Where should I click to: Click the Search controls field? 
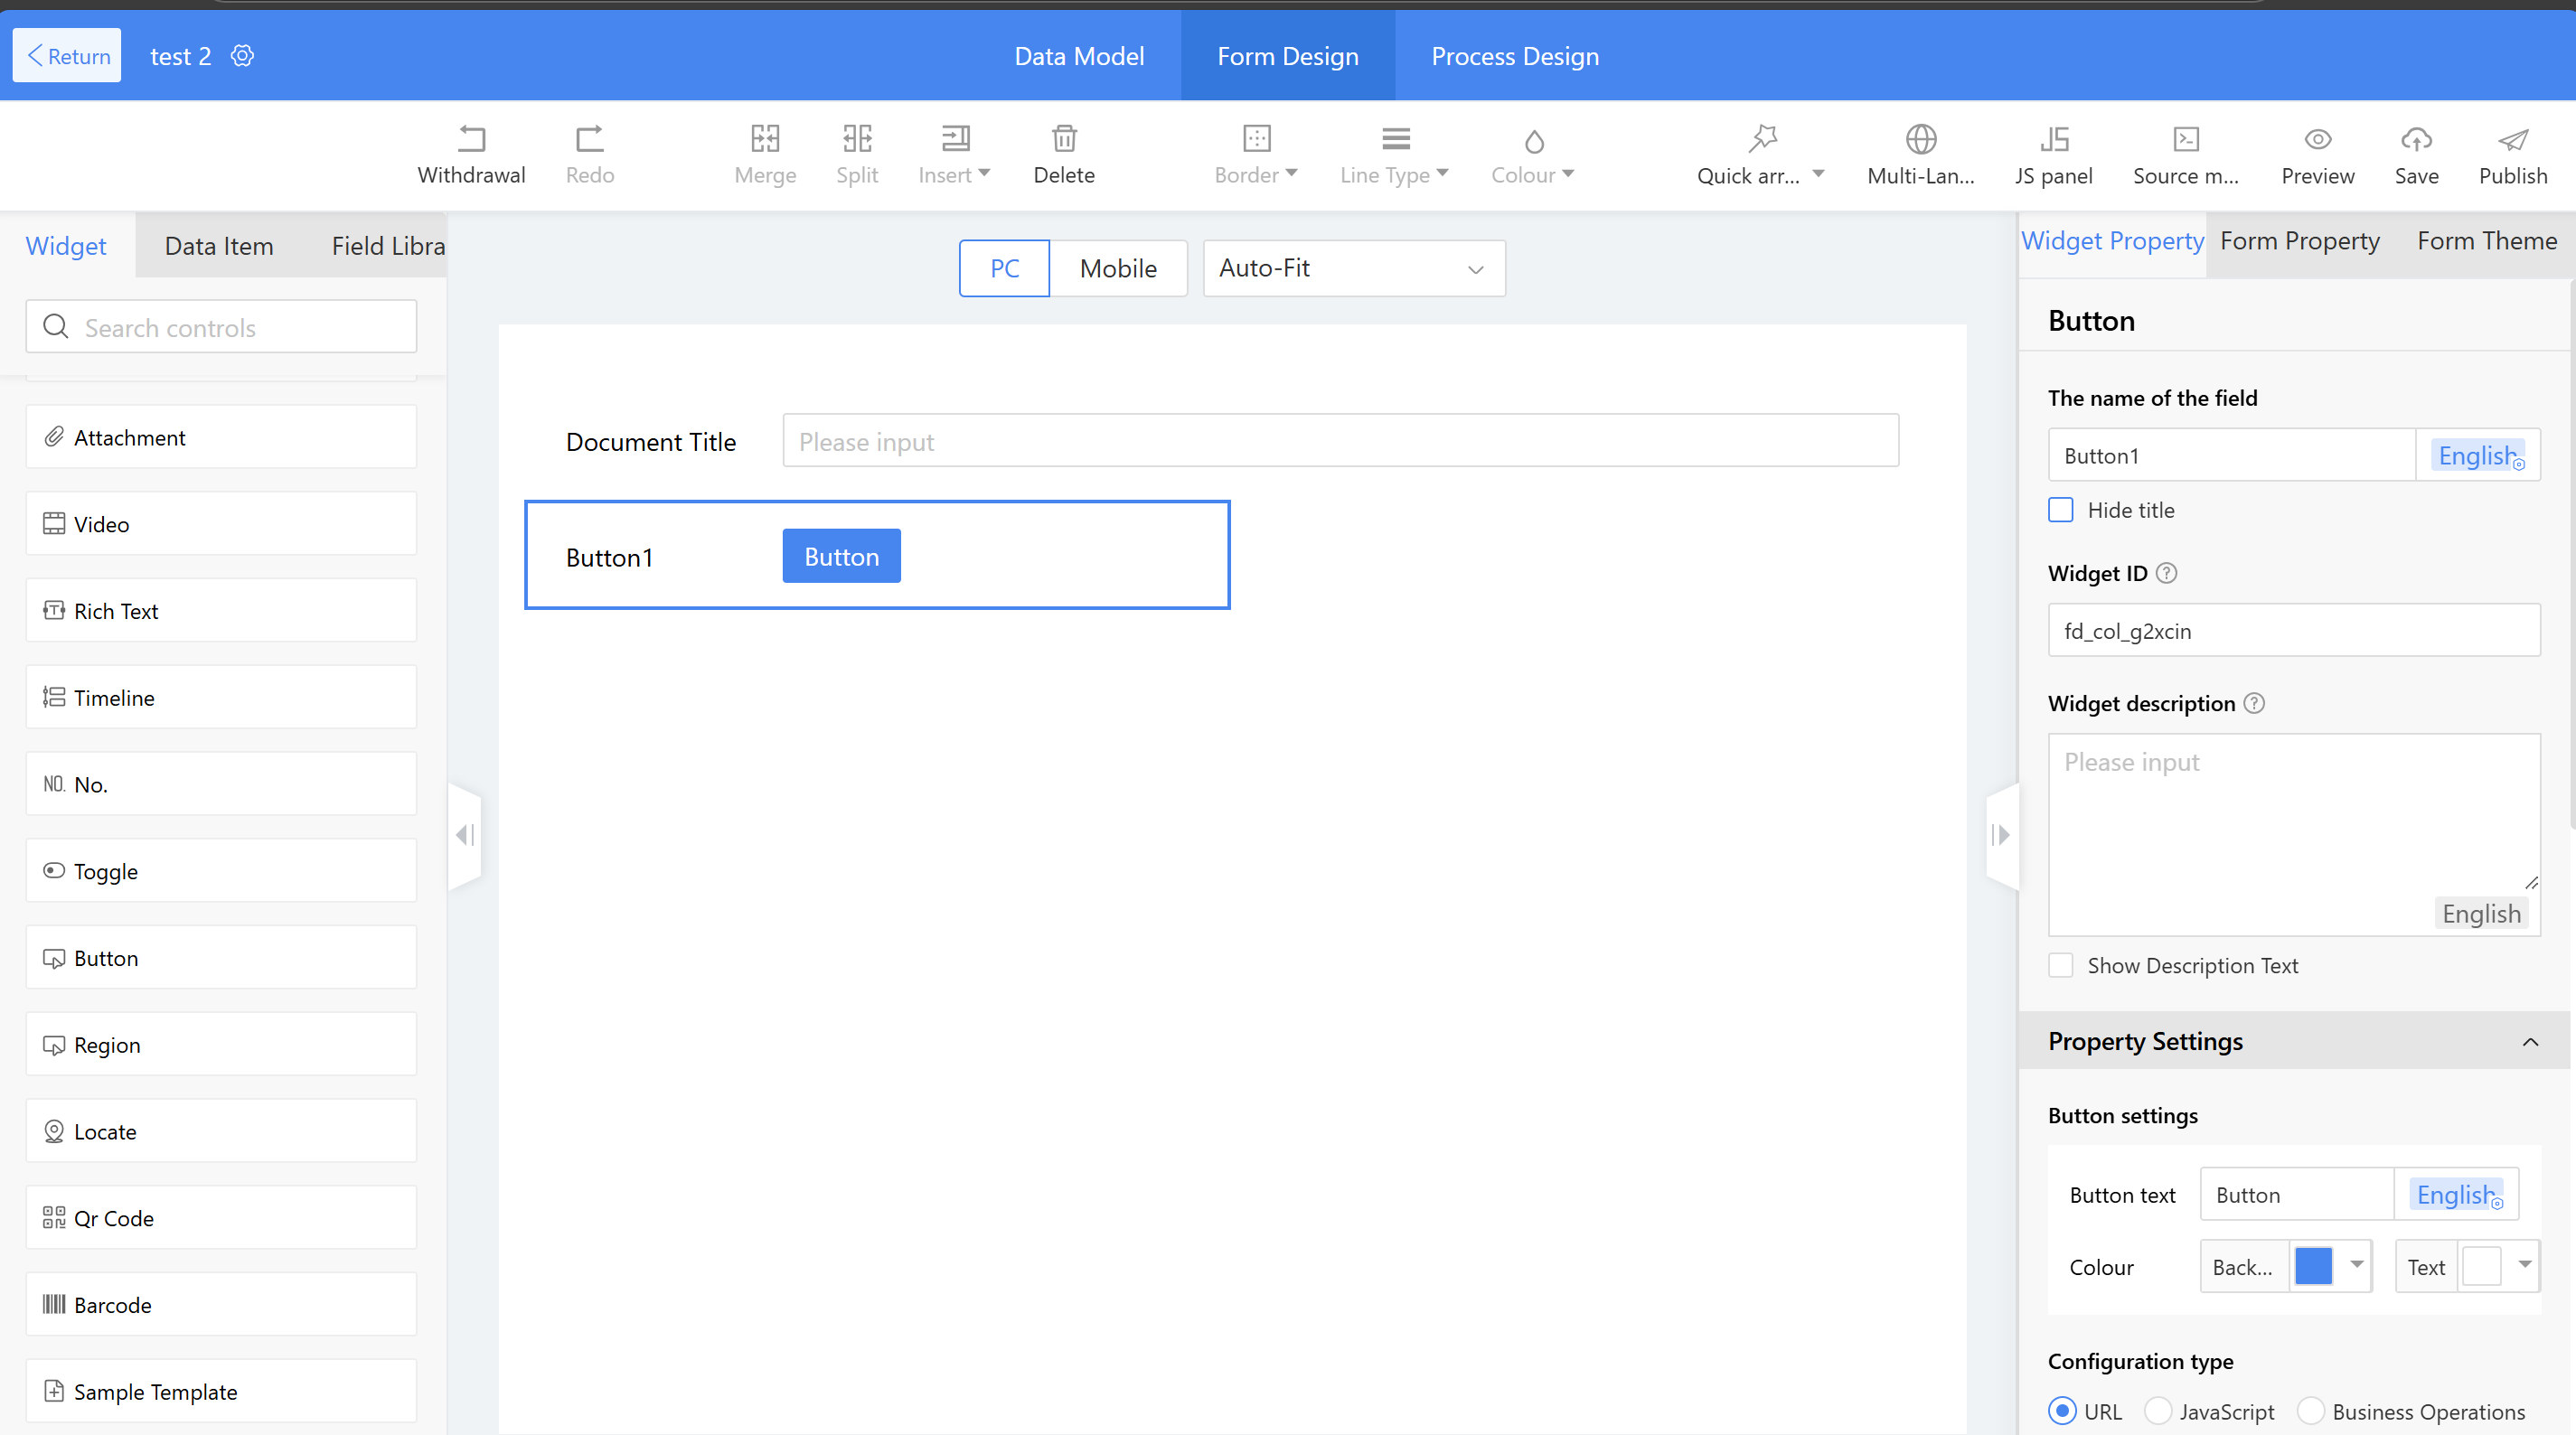(x=221, y=327)
